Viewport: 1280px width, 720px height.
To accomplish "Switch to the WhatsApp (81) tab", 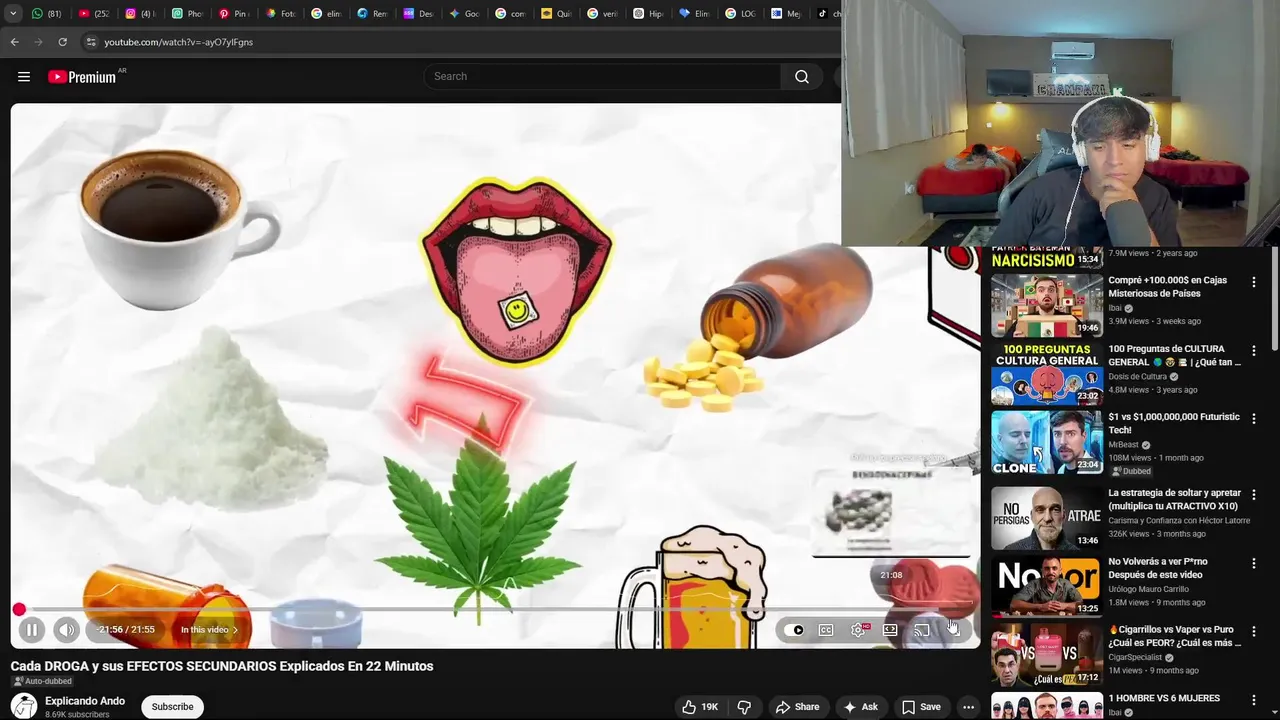I will click(46, 14).
